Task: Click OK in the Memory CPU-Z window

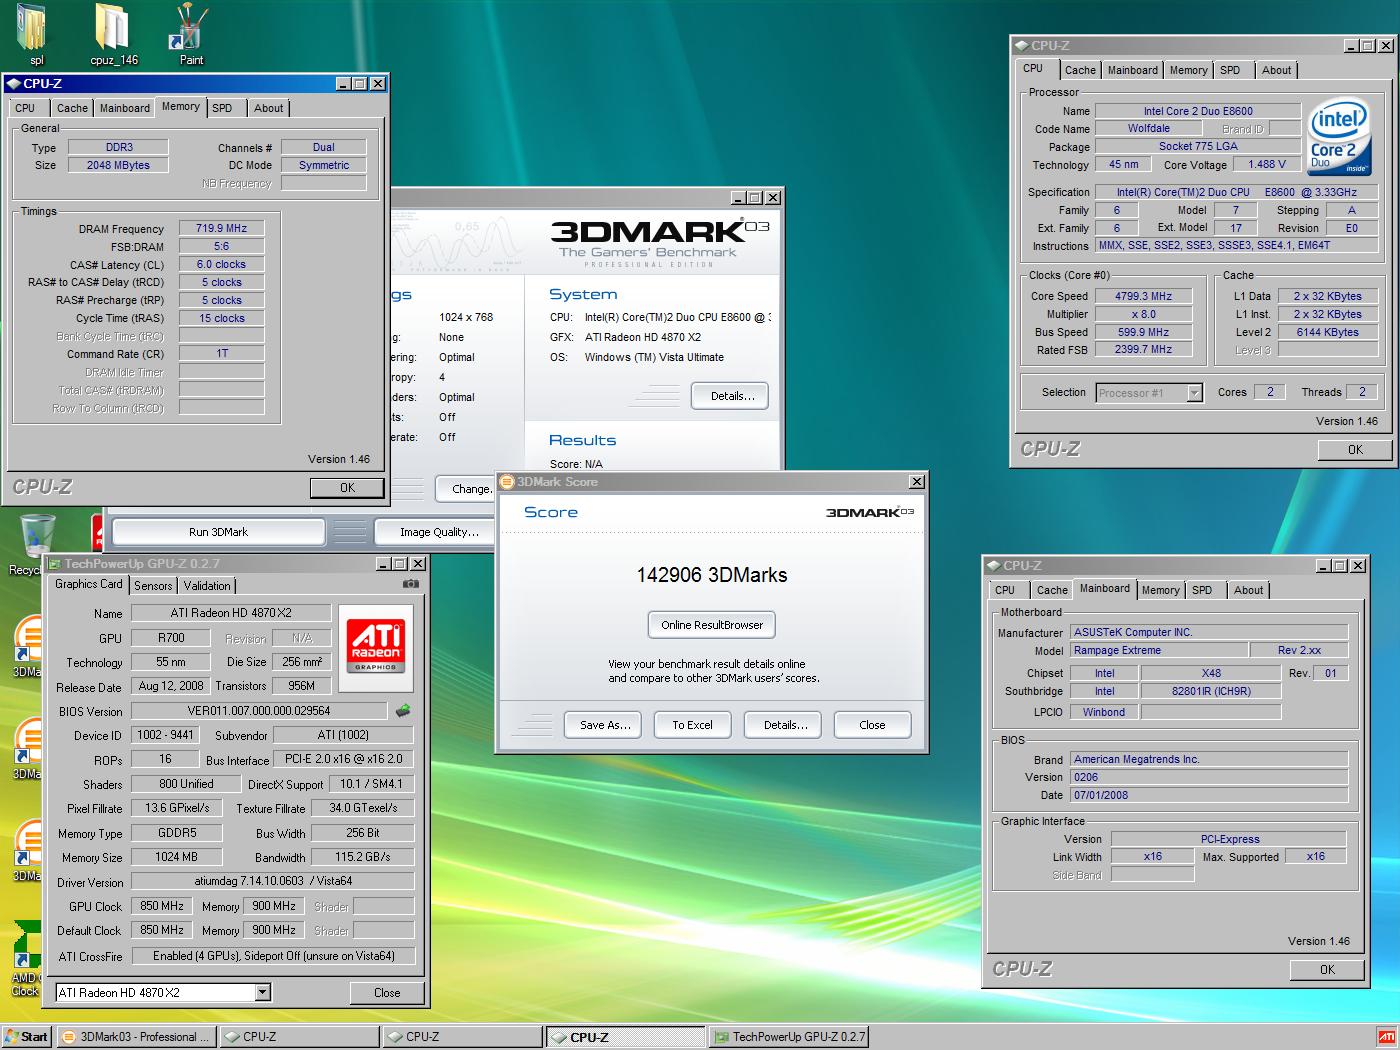Action: (x=347, y=488)
